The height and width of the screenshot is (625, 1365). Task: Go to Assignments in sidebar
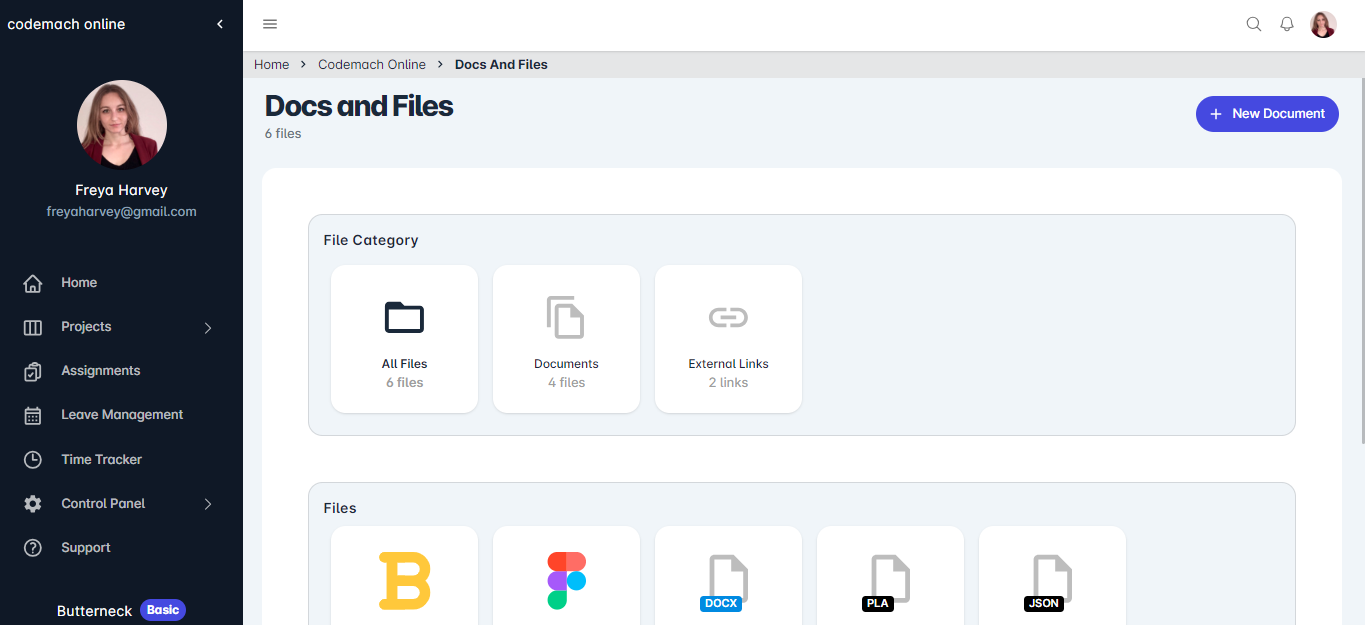pyautogui.click(x=100, y=371)
